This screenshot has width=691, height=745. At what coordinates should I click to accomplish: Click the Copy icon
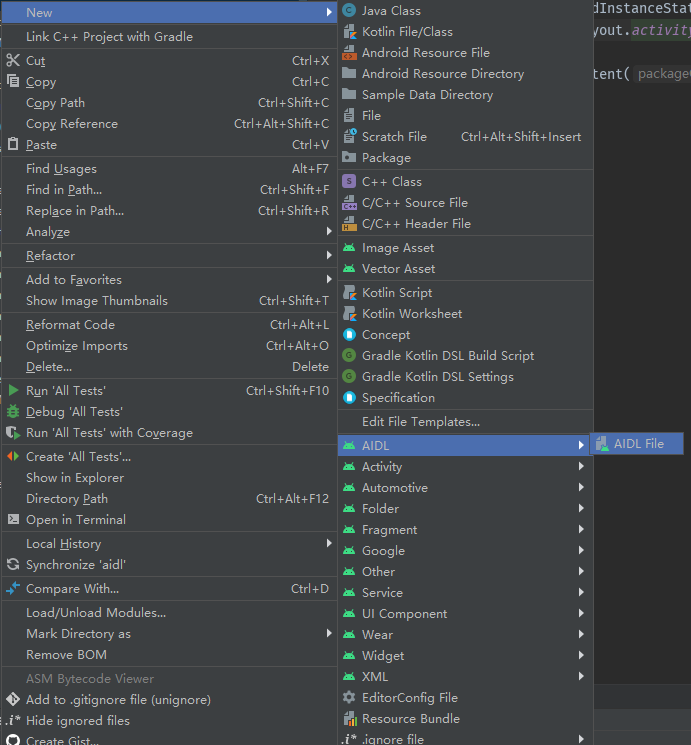point(13,81)
